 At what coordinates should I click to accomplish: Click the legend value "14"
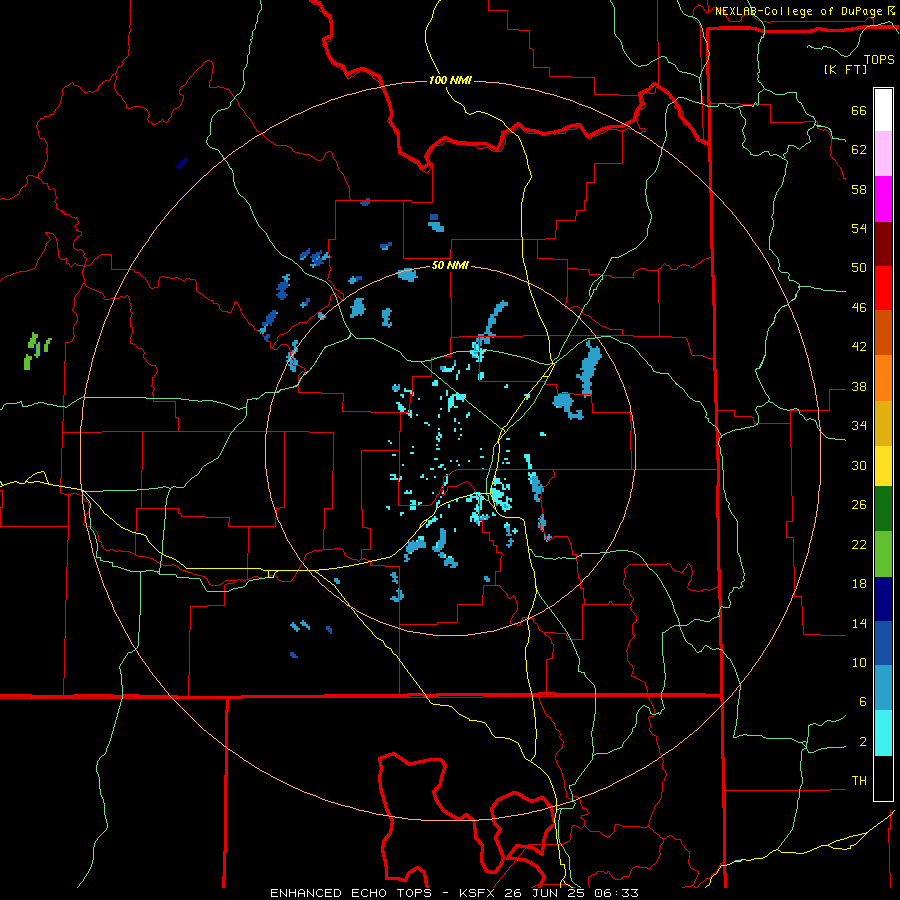(x=859, y=623)
